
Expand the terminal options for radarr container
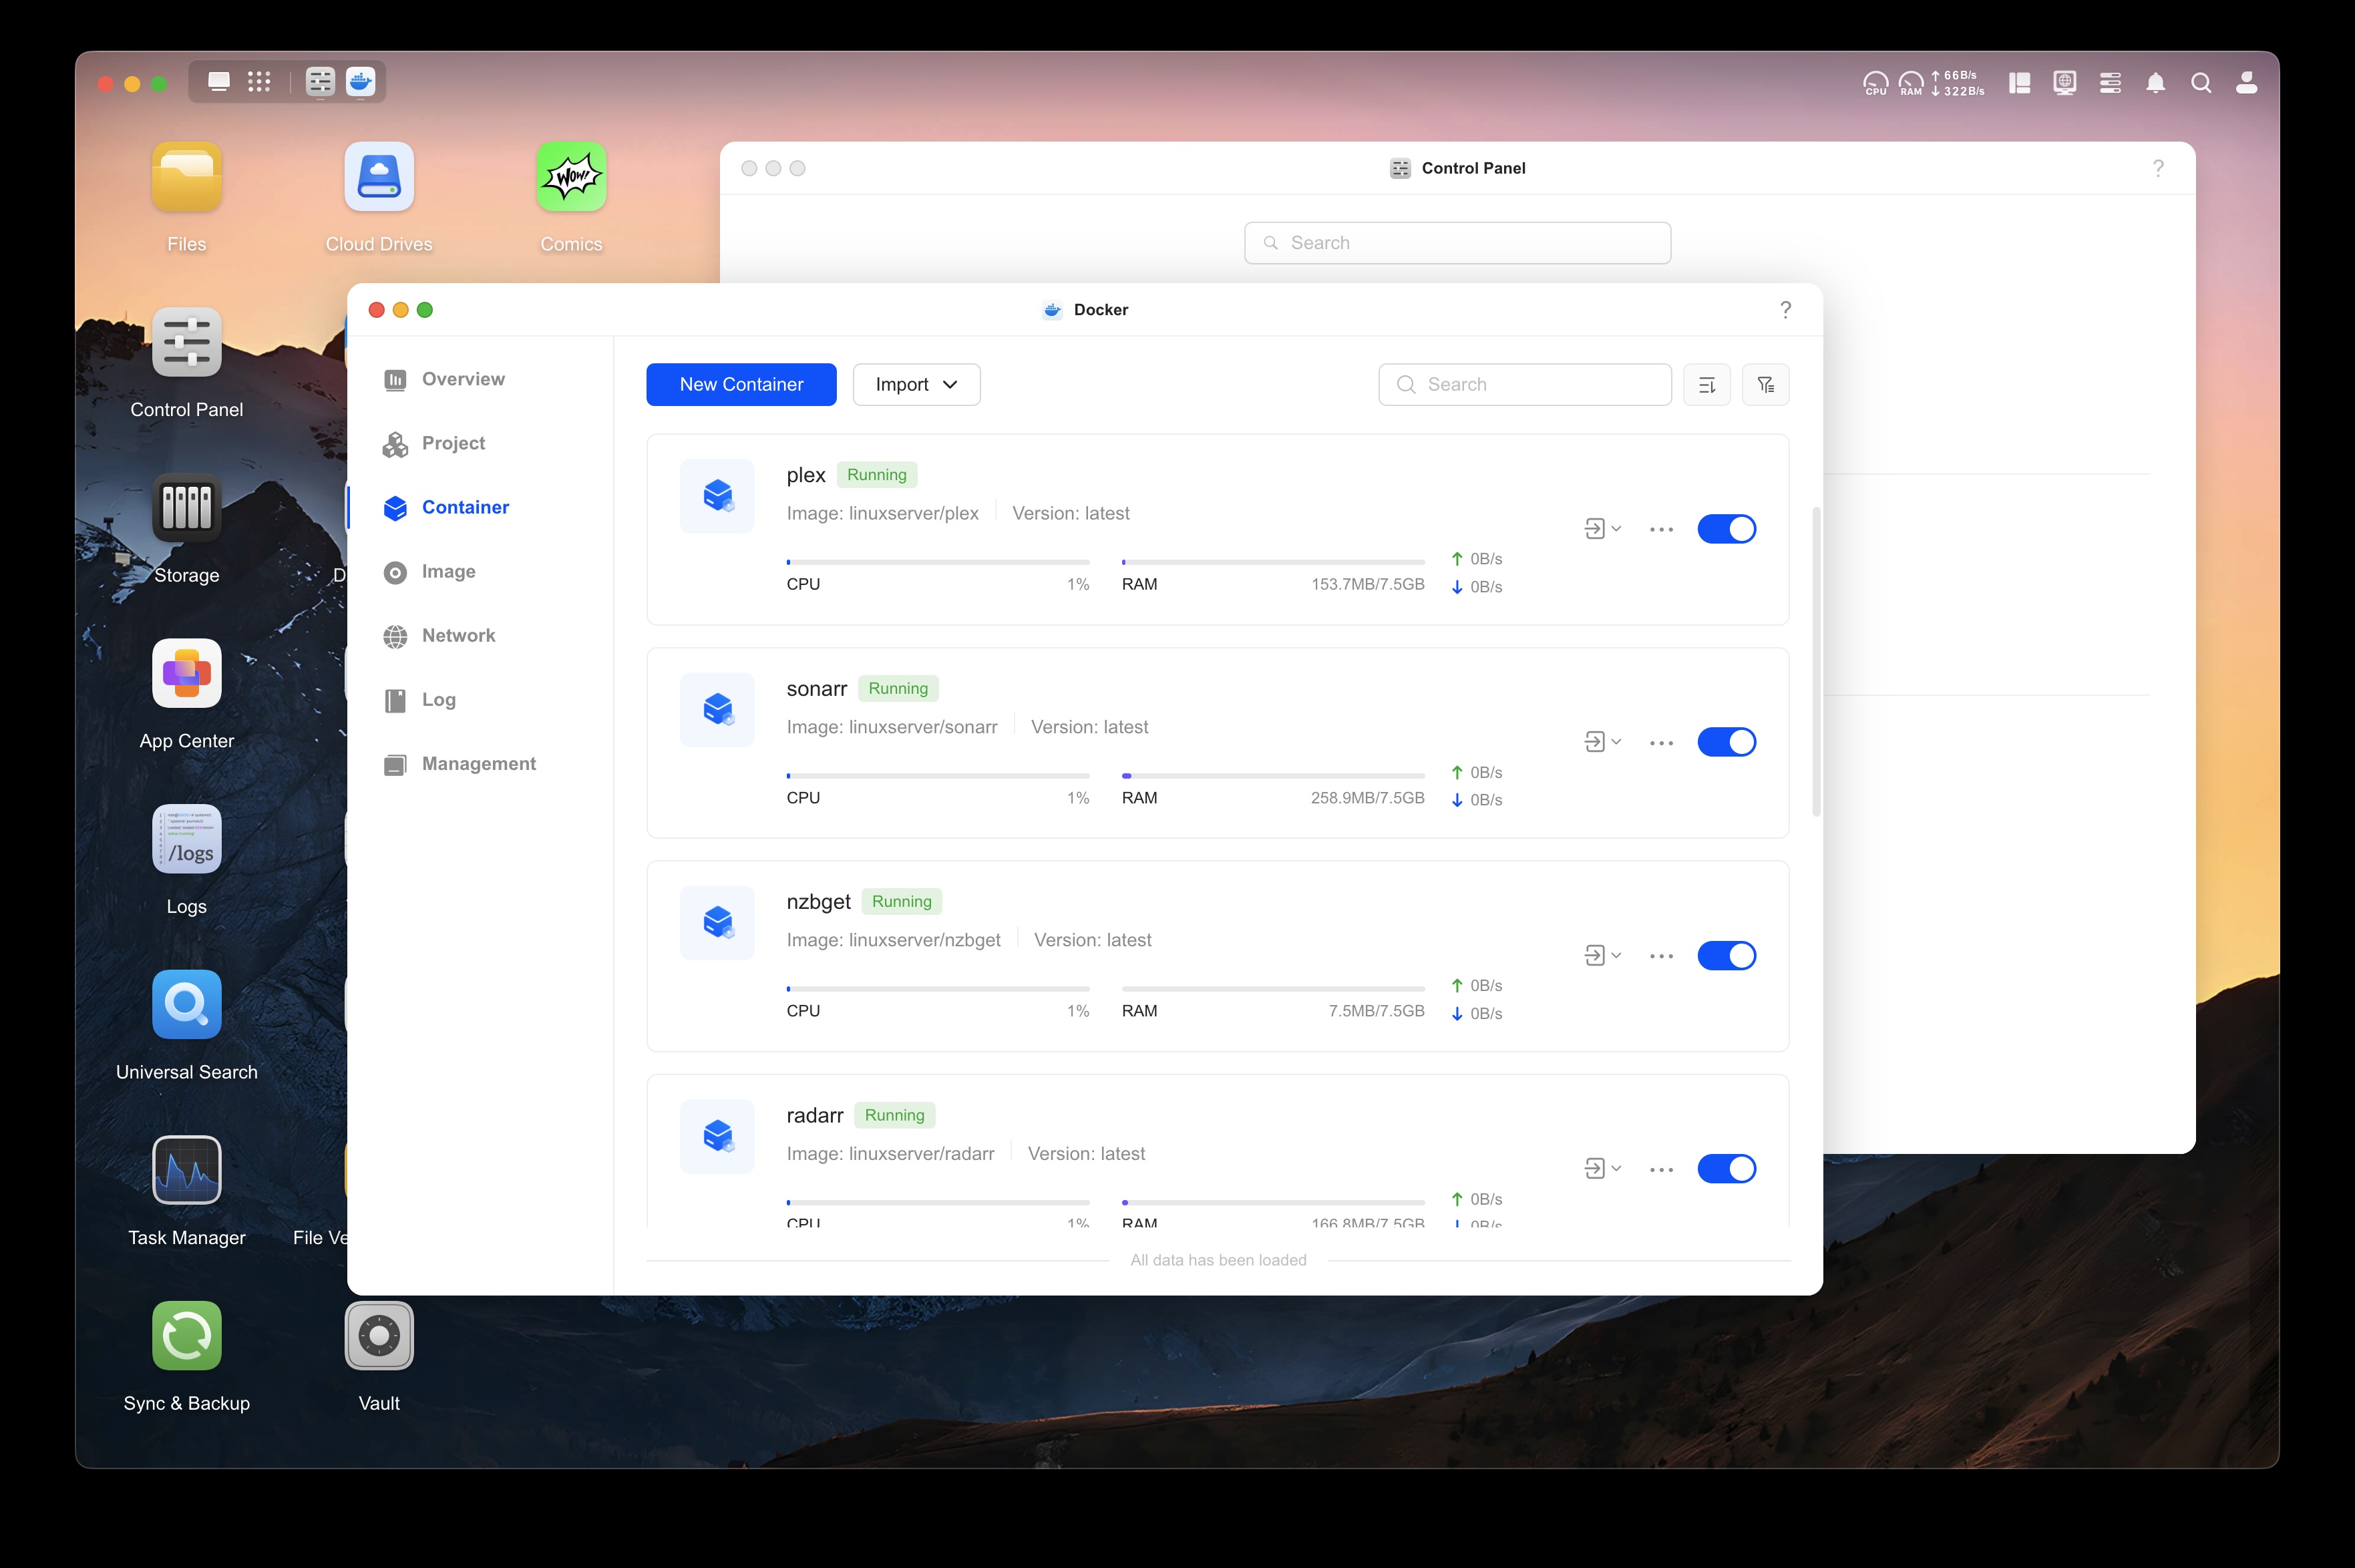[x=1601, y=1168]
